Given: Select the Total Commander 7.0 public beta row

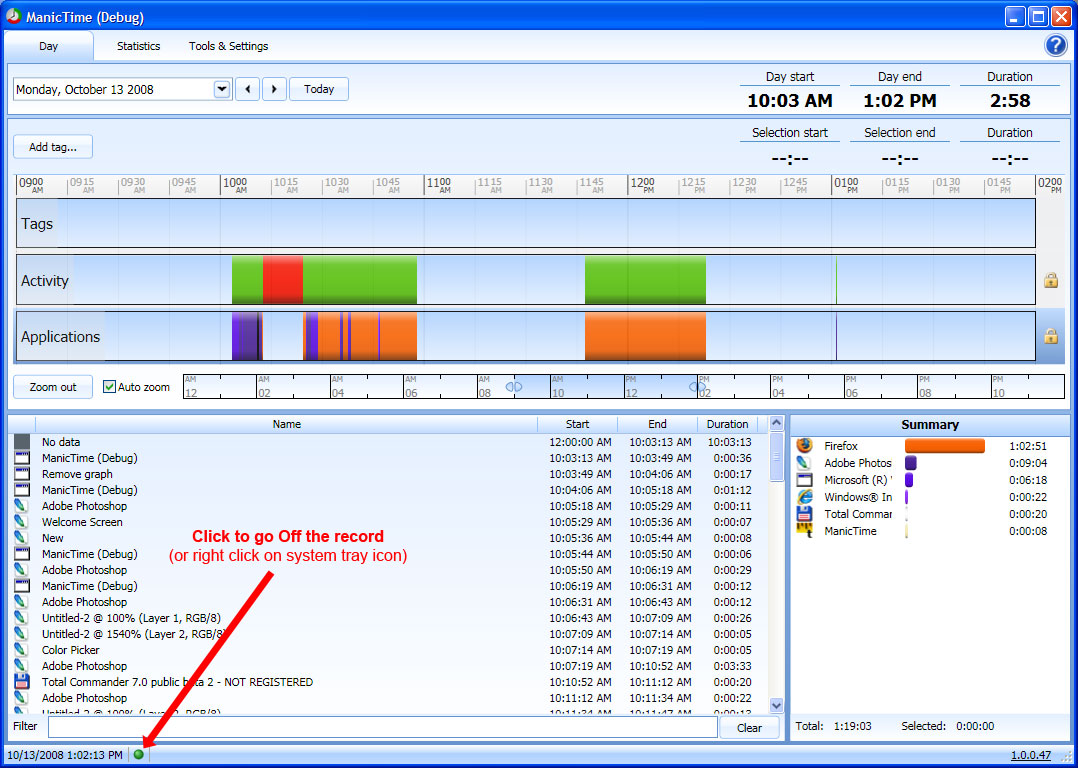Looking at the screenshot, I should coord(388,682).
